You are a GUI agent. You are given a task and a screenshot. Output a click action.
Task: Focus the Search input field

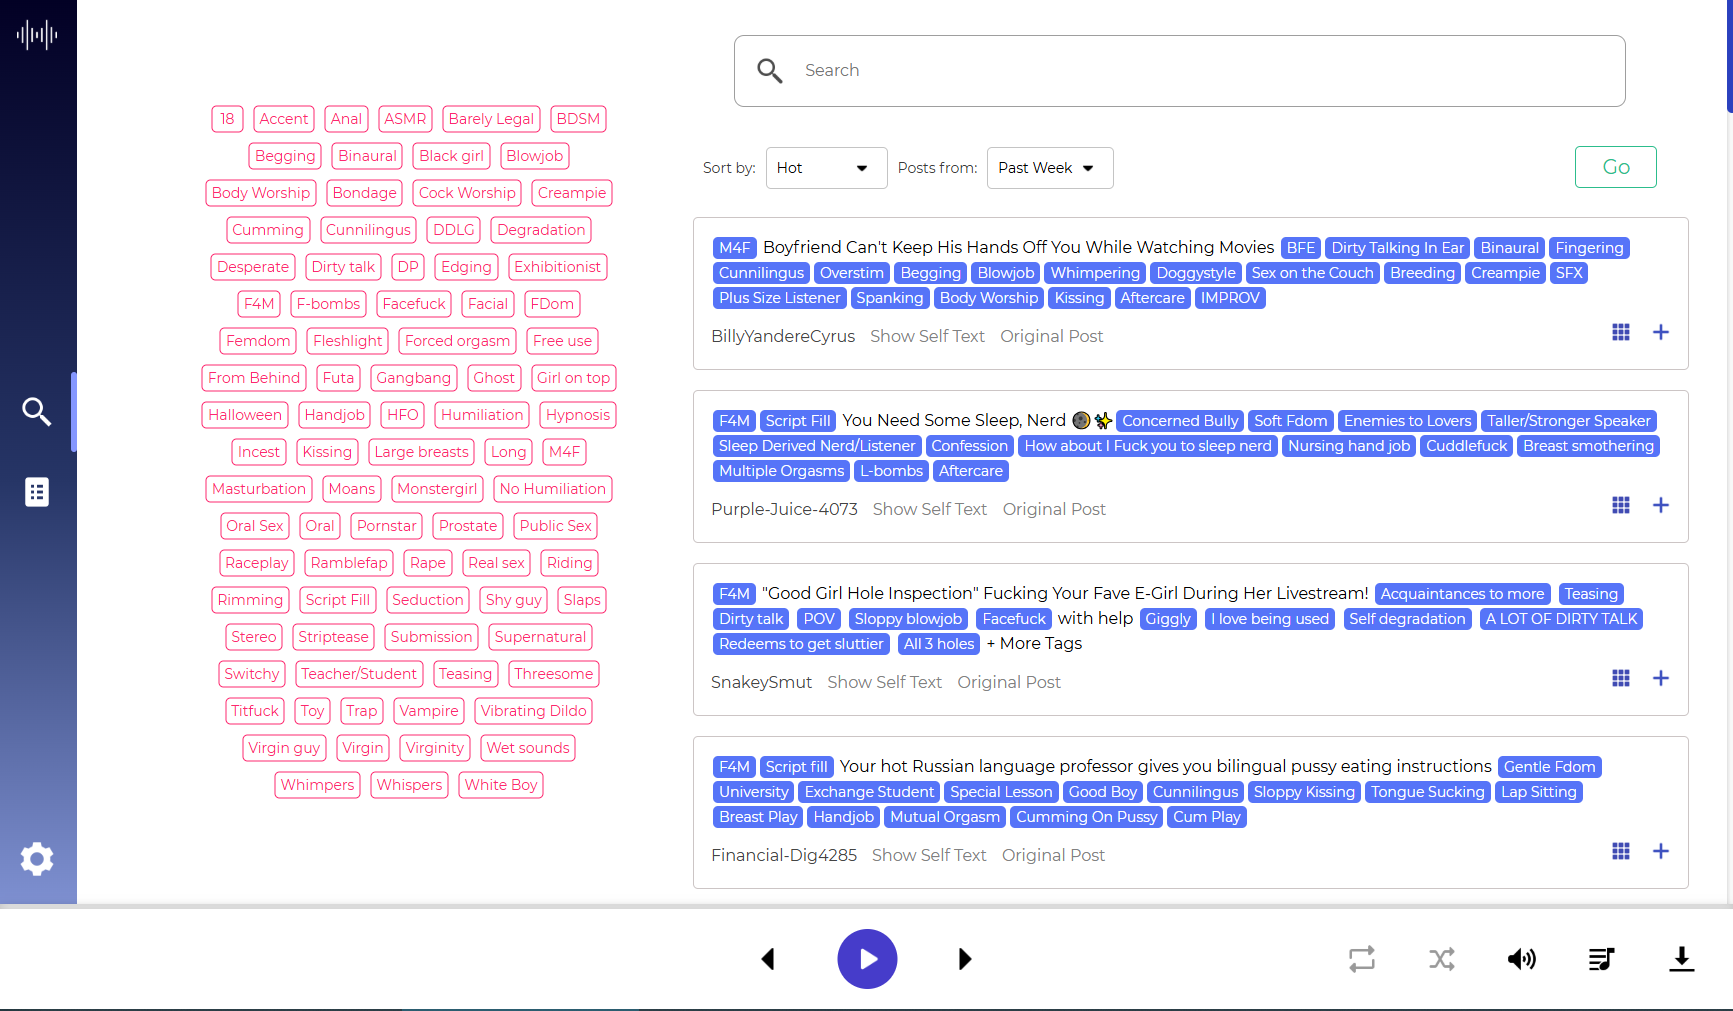click(1180, 71)
